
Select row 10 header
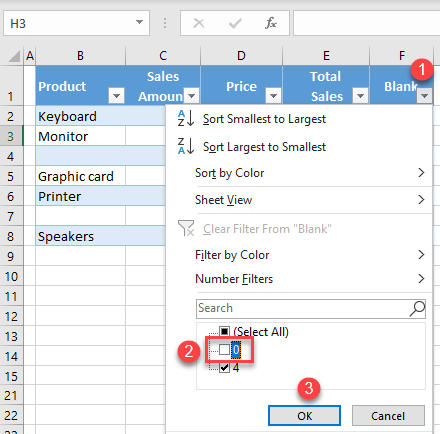click(x=11, y=276)
